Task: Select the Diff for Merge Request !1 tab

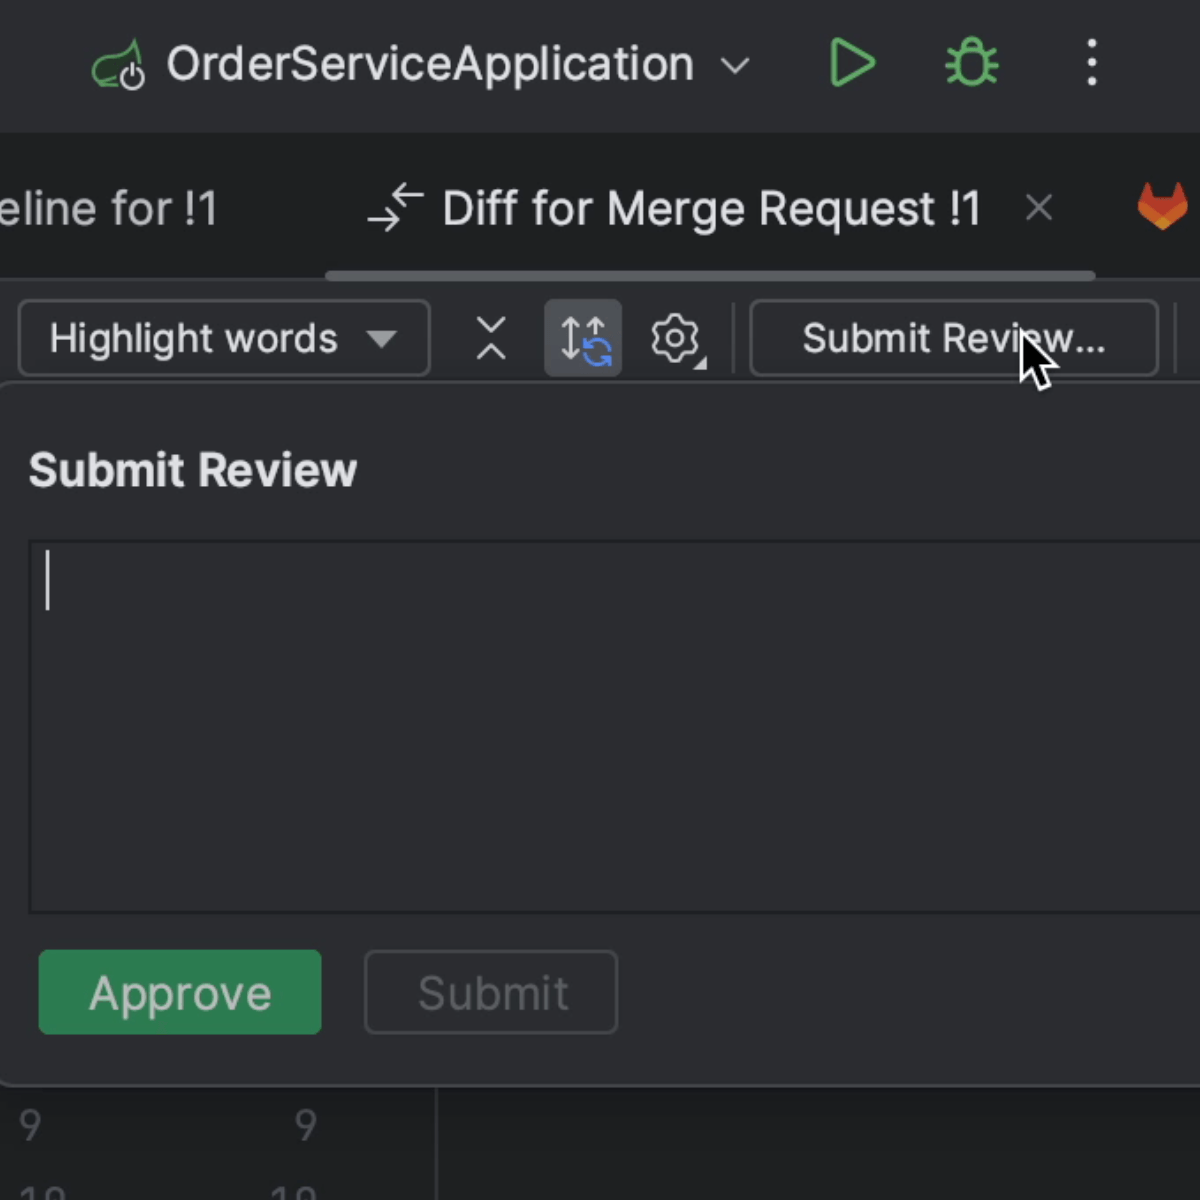Action: [x=710, y=207]
